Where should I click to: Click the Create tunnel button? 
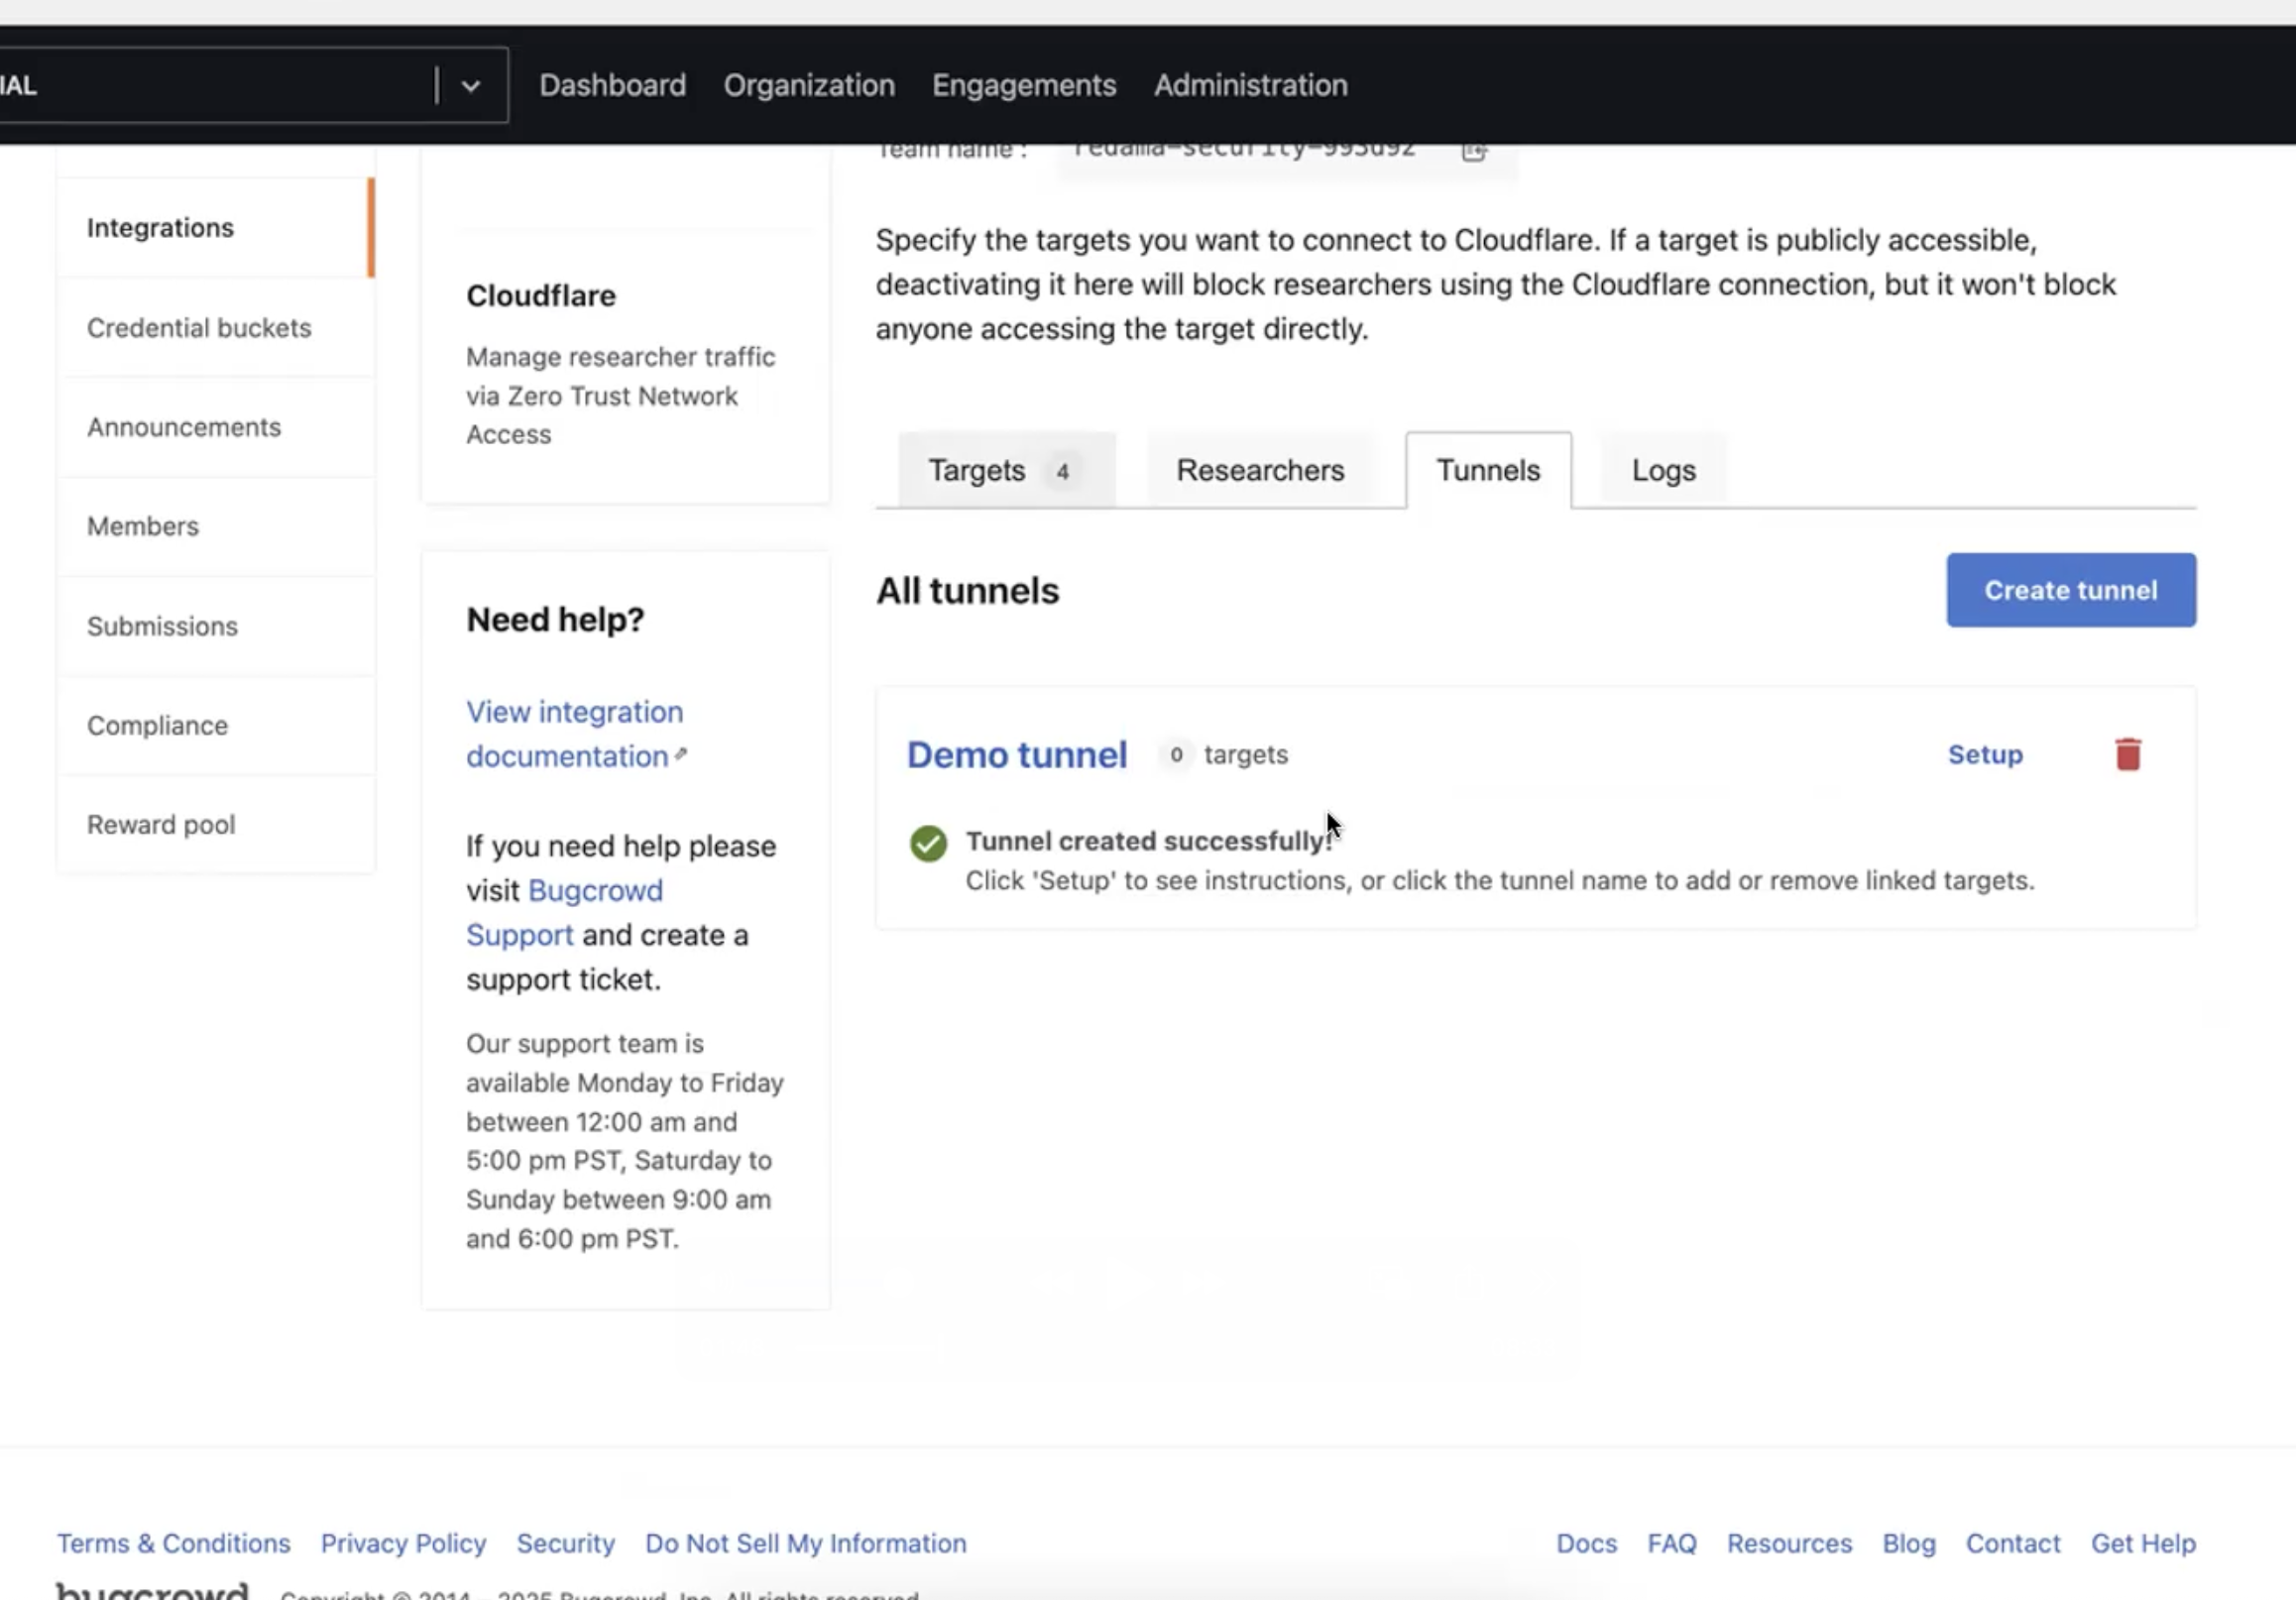(2071, 590)
